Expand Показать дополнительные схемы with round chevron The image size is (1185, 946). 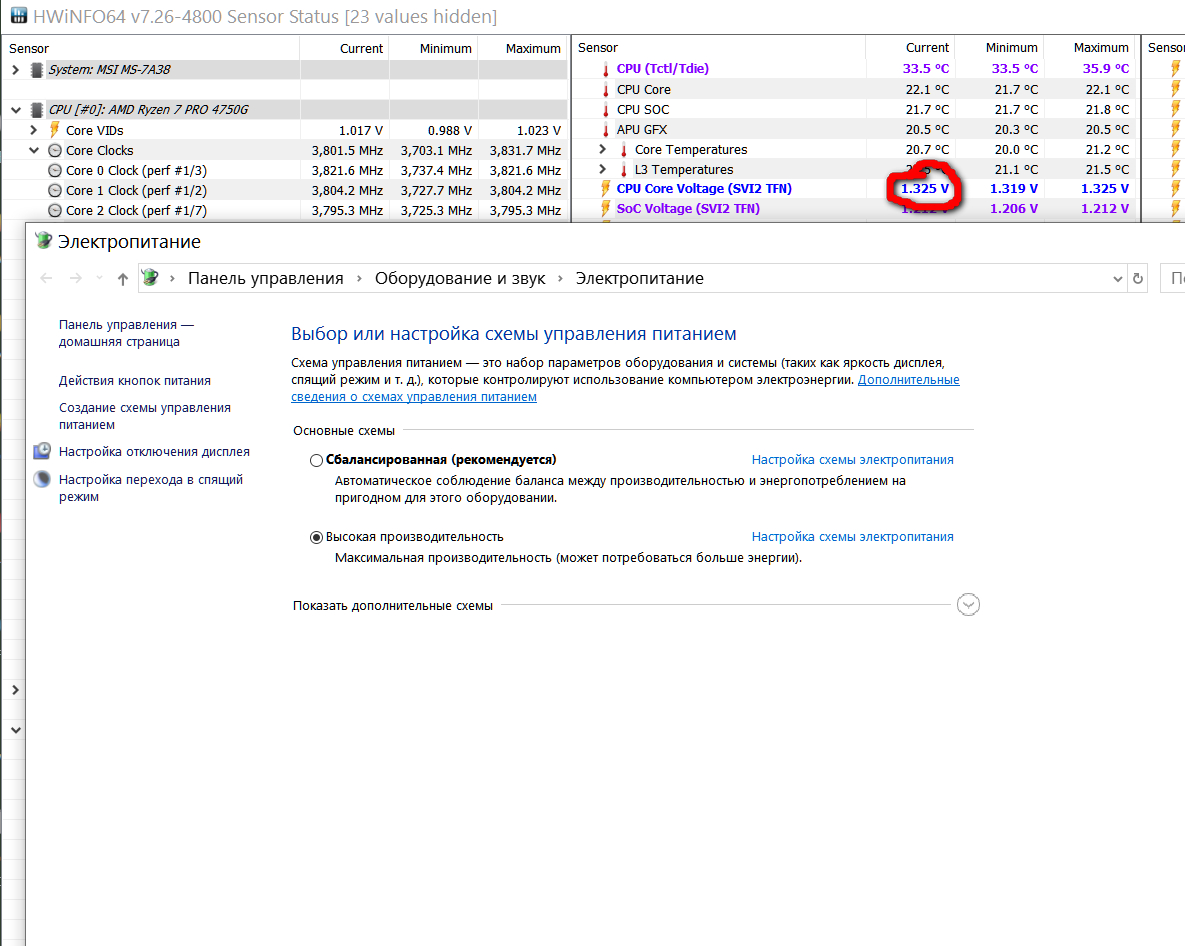tap(968, 604)
